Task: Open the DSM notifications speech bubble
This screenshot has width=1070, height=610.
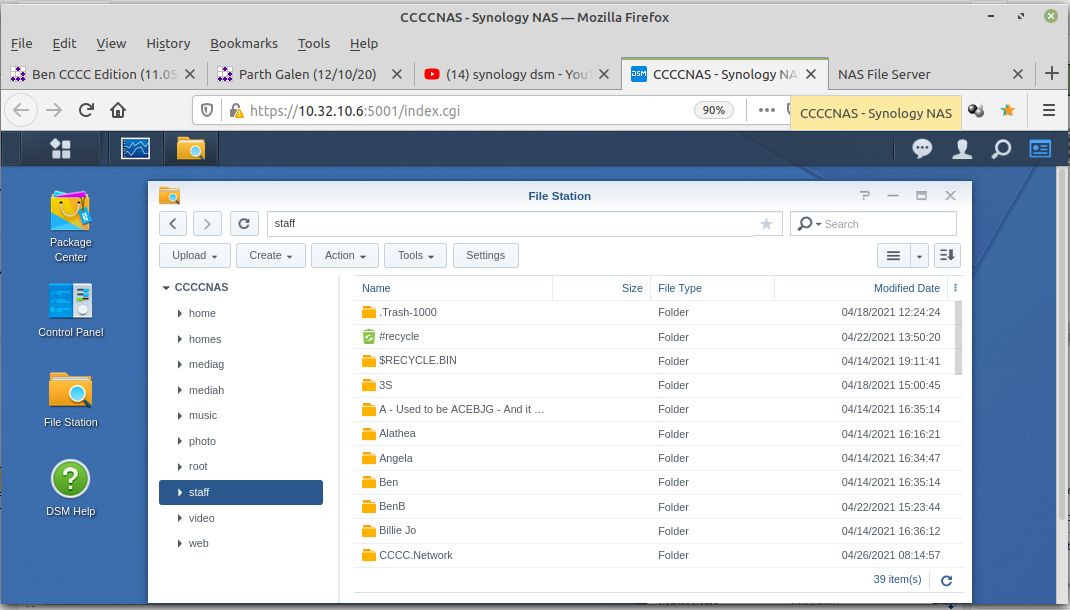Action: 922,149
